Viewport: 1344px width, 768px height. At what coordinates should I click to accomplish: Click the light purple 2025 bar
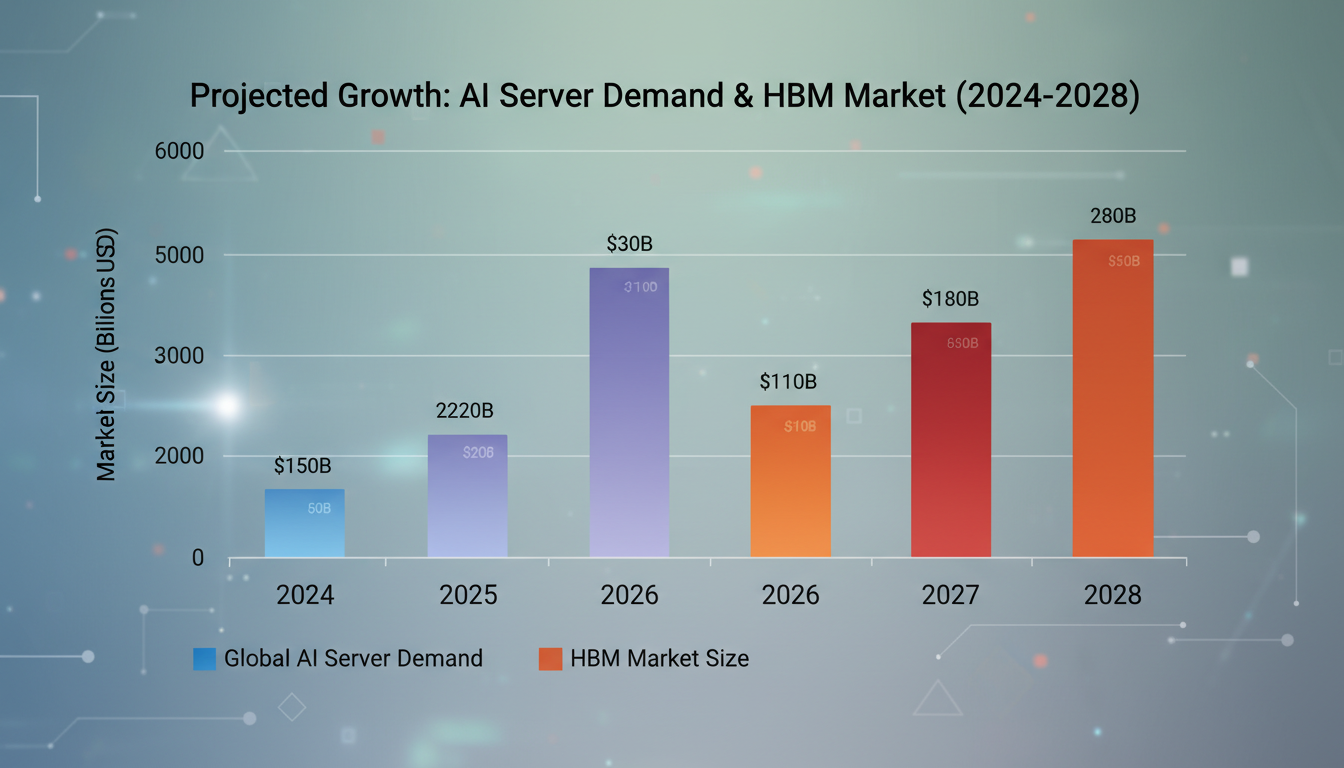tap(467, 495)
